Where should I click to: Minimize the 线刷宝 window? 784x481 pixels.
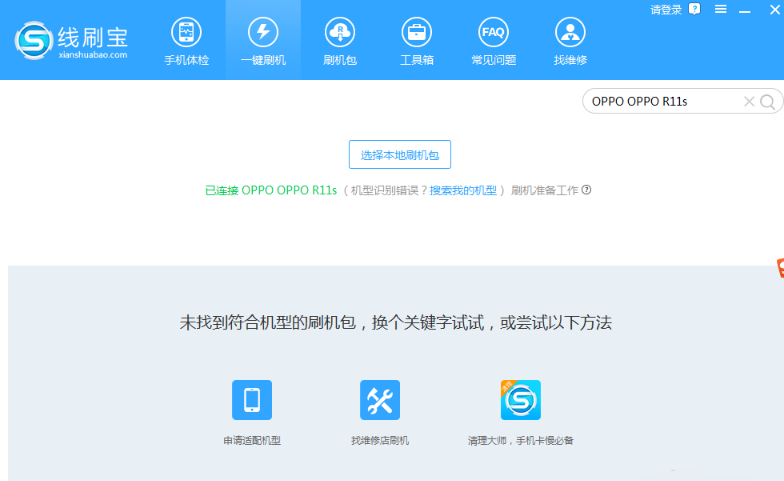745,10
